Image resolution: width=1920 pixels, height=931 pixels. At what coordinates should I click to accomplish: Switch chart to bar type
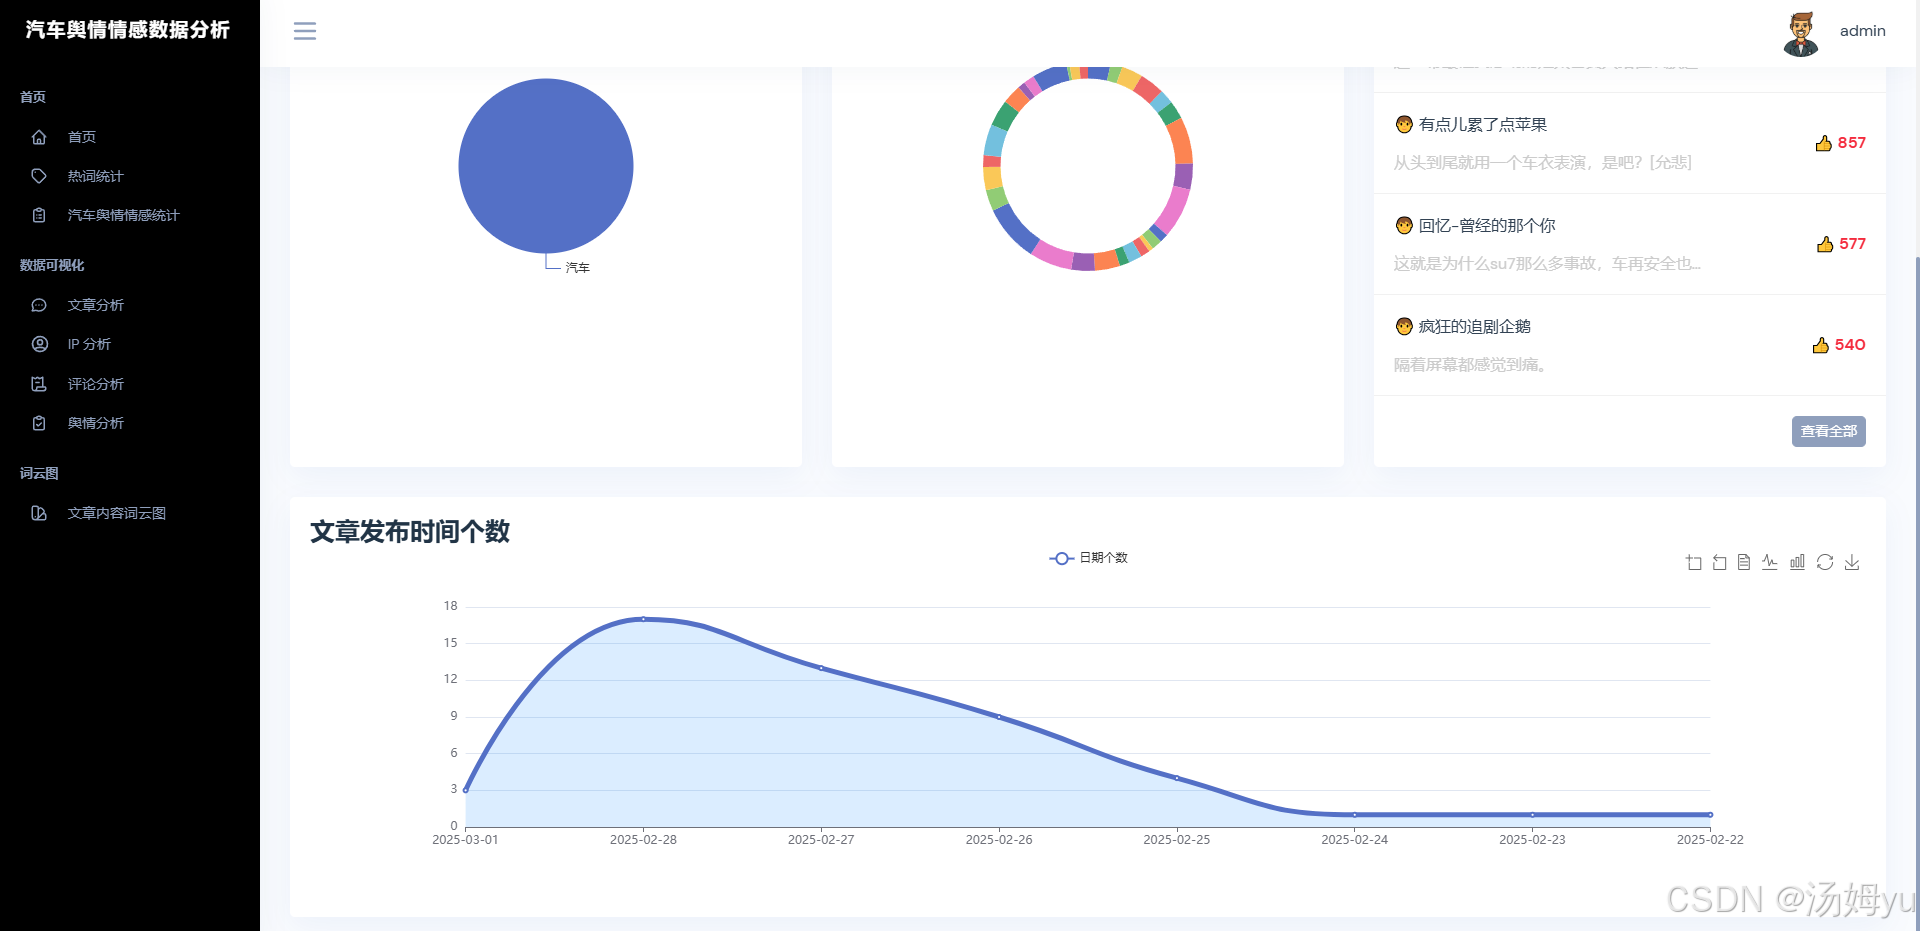click(1797, 562)
